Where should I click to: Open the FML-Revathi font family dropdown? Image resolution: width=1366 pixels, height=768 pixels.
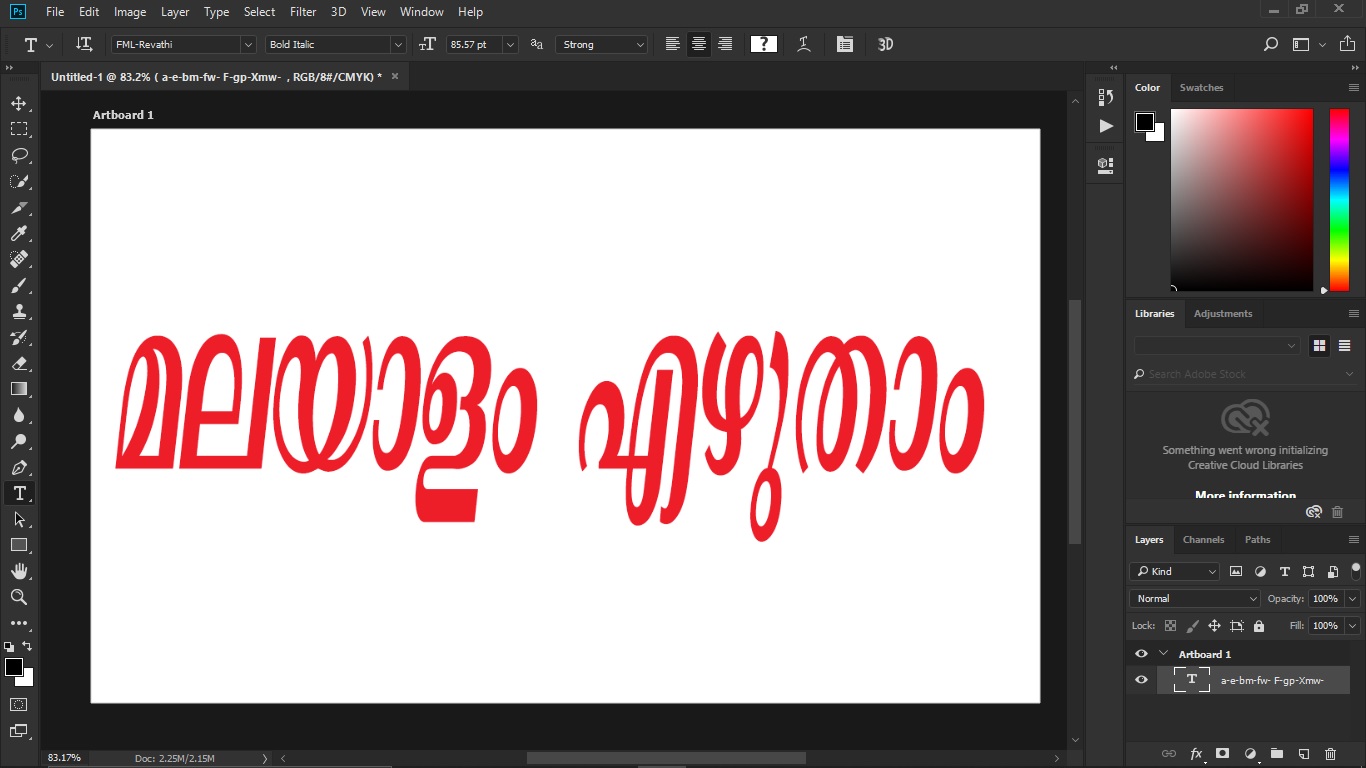pos(249,44)
